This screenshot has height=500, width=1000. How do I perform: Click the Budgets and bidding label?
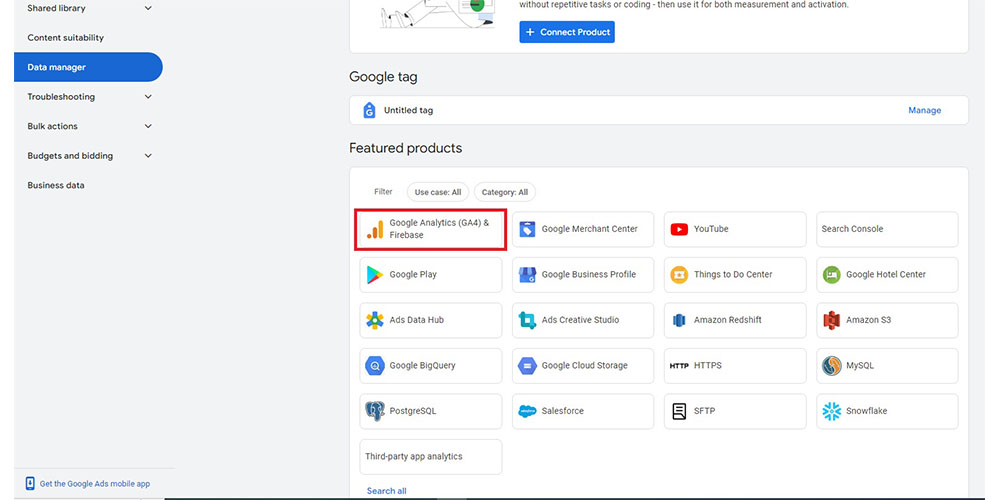click(70, 156)
